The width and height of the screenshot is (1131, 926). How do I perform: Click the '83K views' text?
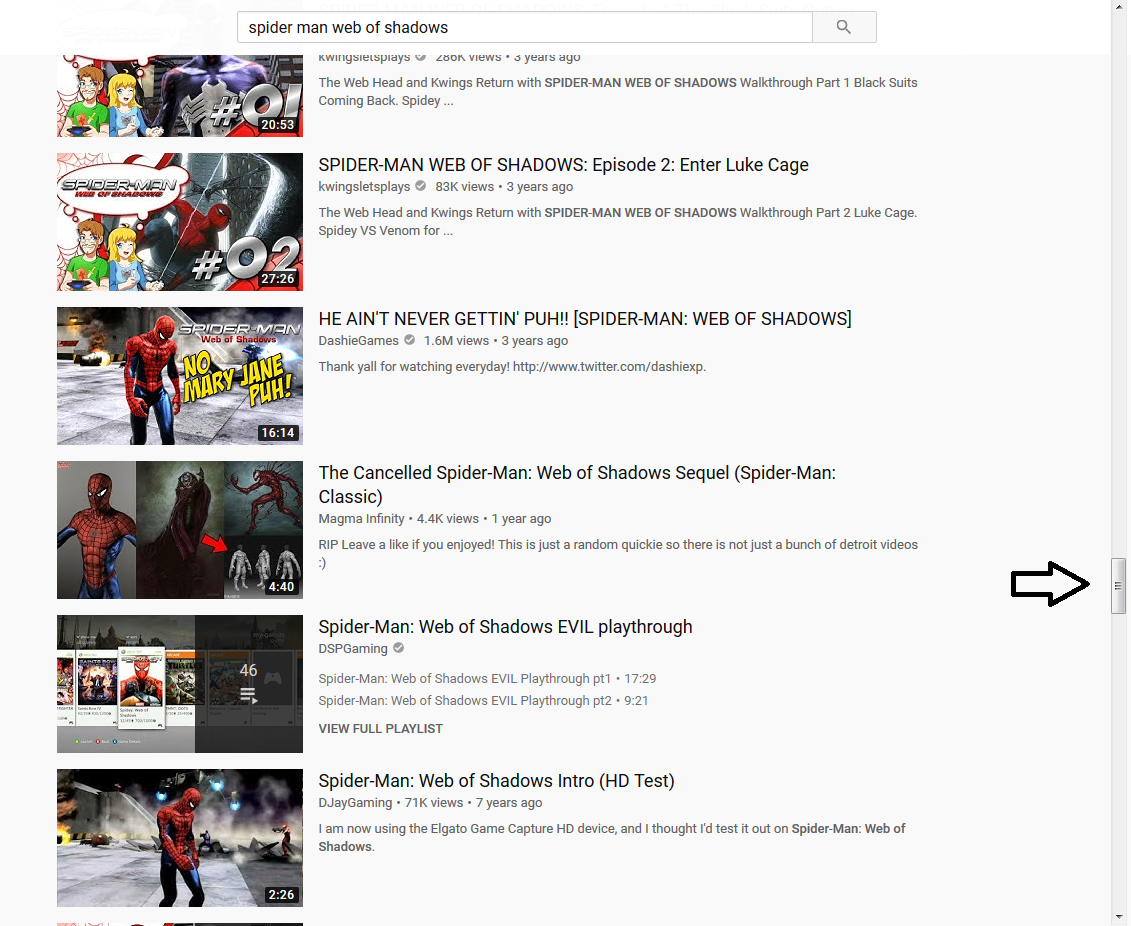pos(465,187)
